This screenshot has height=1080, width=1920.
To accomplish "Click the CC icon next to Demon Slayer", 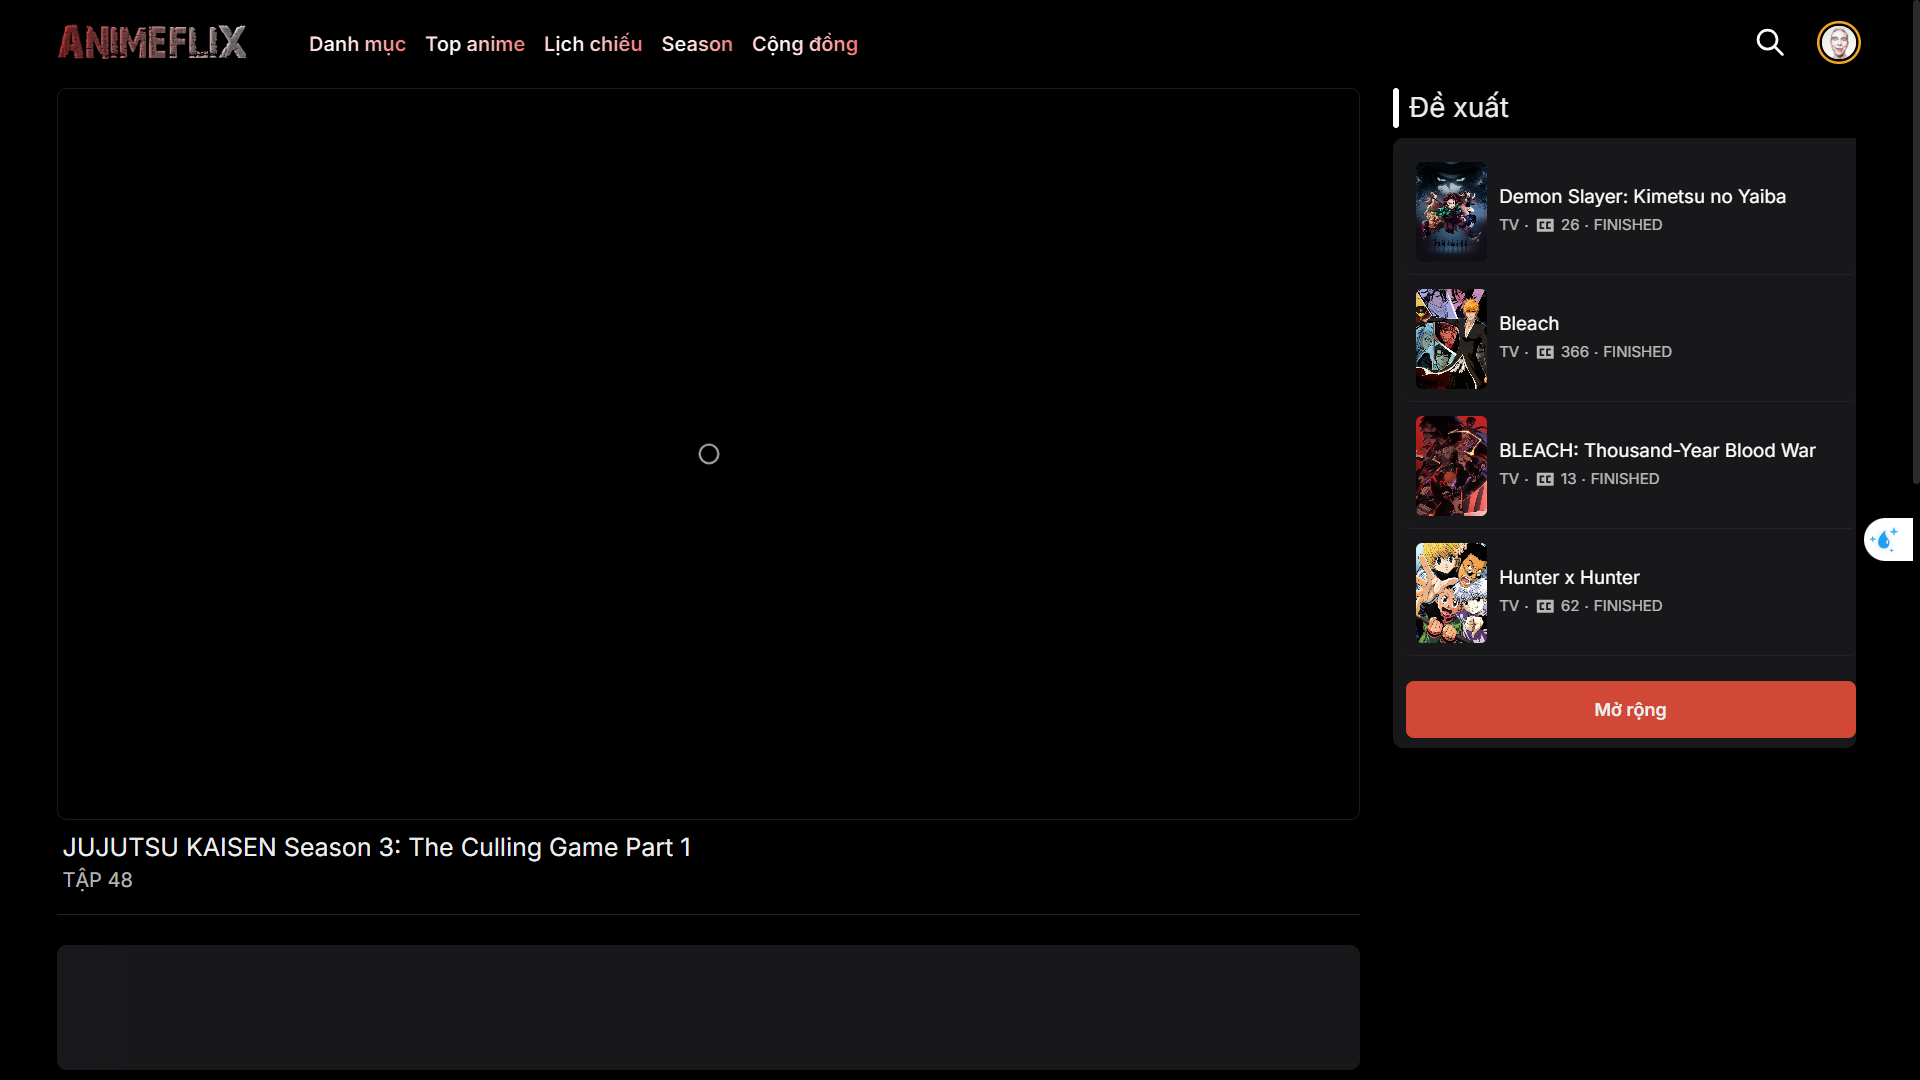I will click(x=1546, y=225).
